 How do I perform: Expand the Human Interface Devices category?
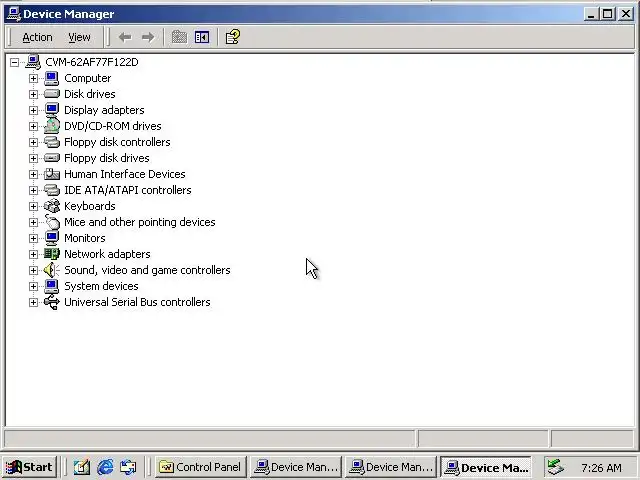[x=33, y=174]
